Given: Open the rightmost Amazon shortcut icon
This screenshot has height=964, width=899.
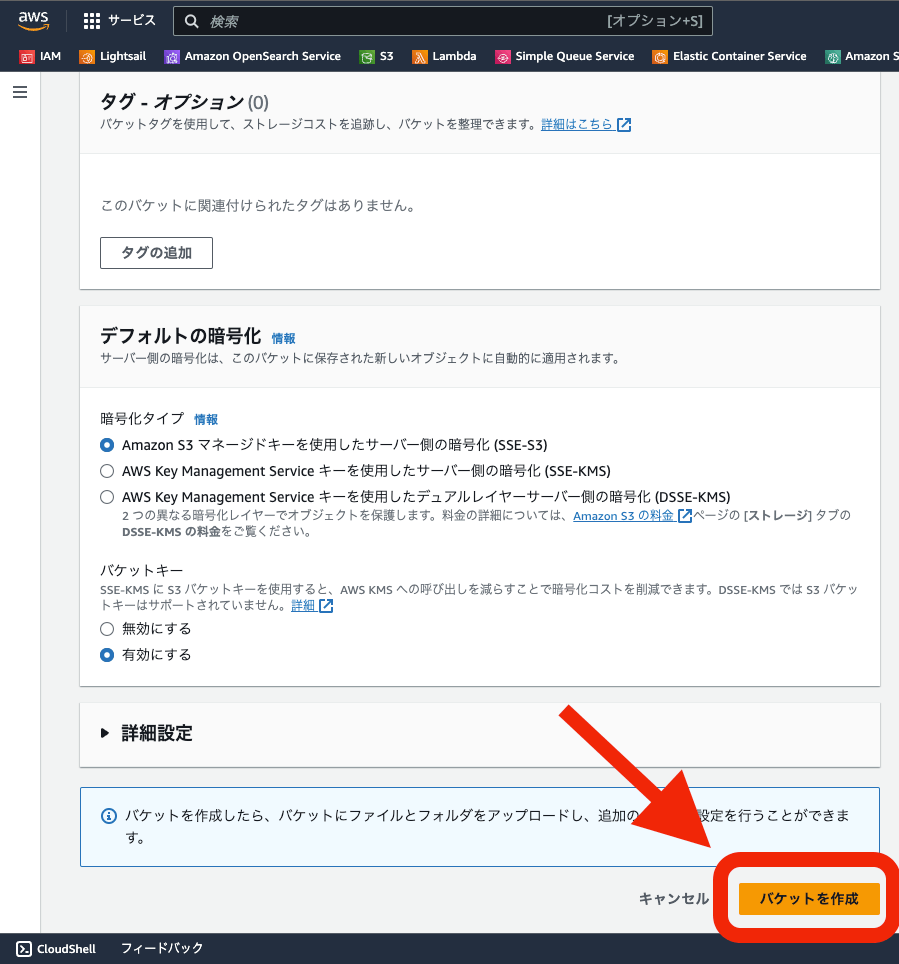Looking at the screenshot, I should (833, 57).
